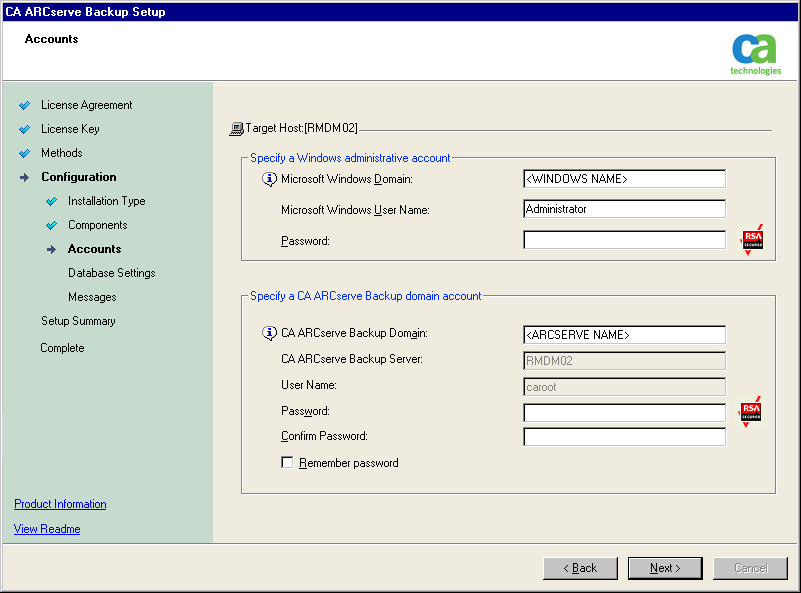Viewport: 801px width, 593px height.
Task: Click the info icon beside Microsoft Windows Domain
Action: coord(269,179)
